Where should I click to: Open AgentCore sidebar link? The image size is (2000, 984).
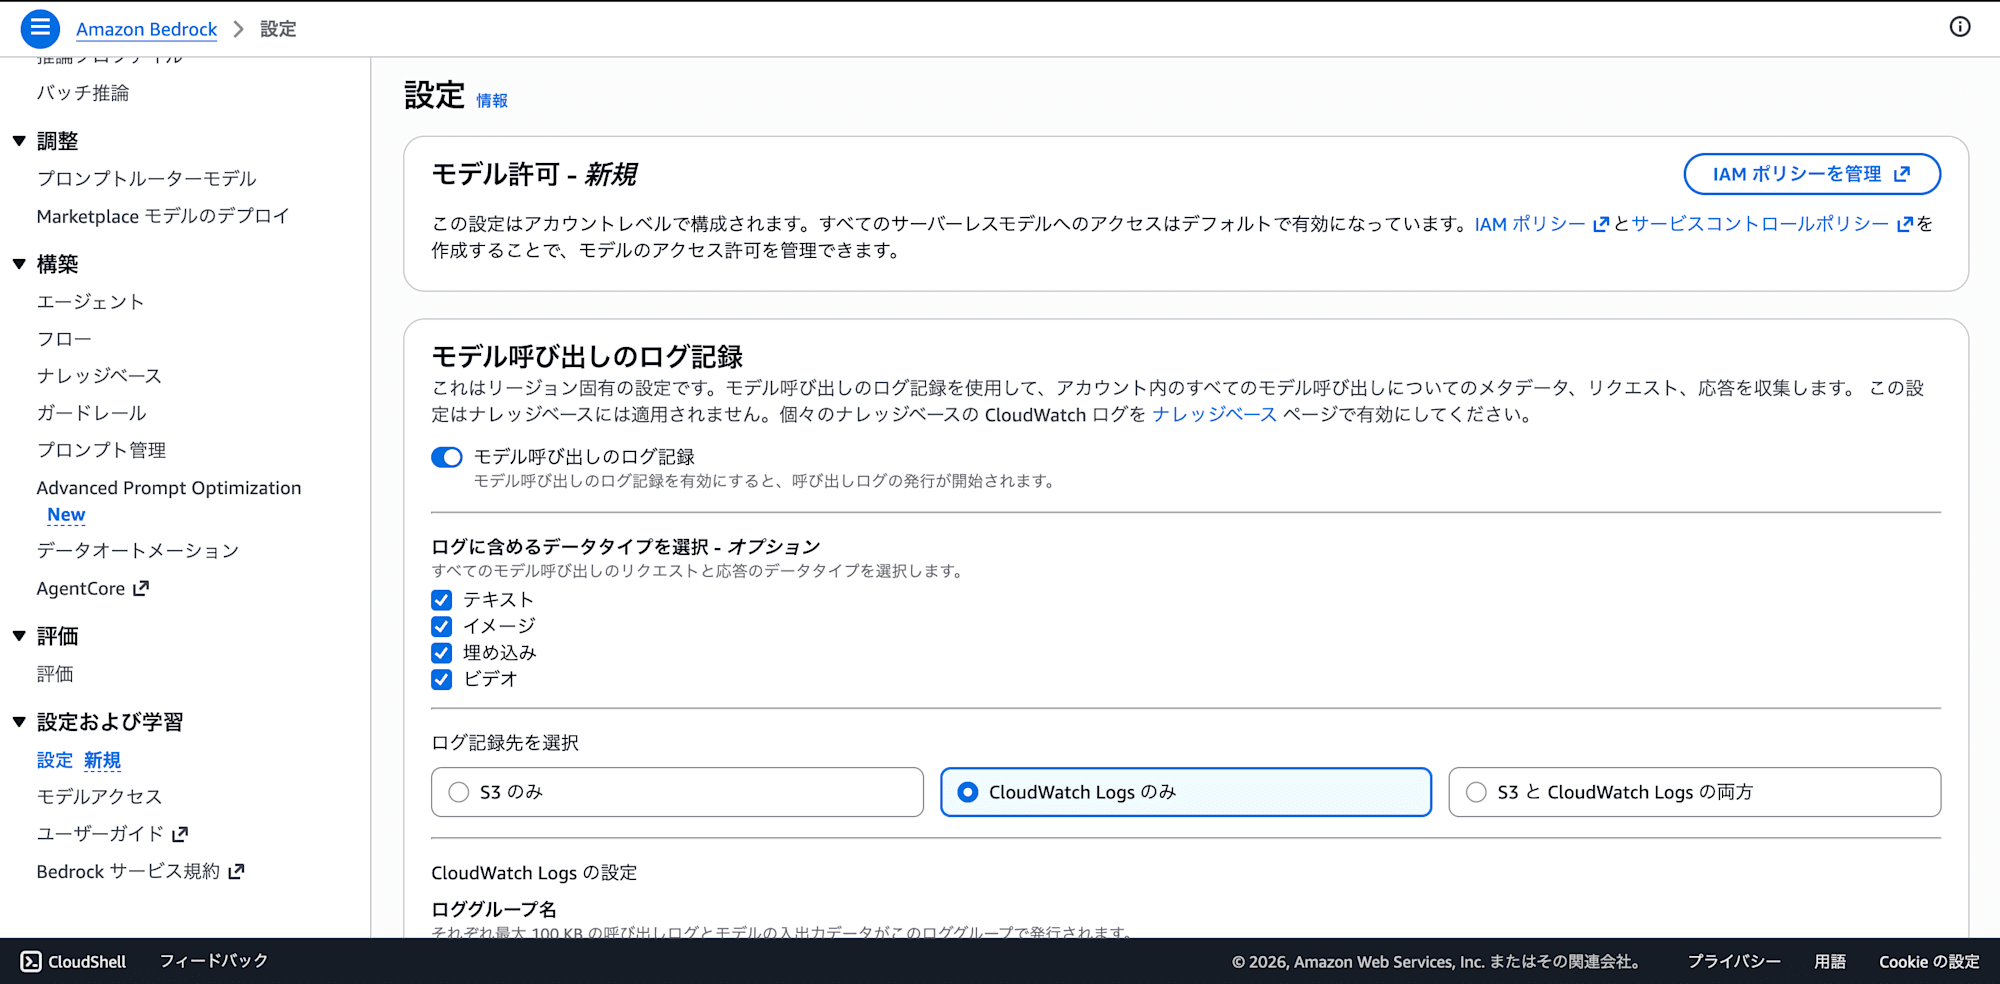81,588
